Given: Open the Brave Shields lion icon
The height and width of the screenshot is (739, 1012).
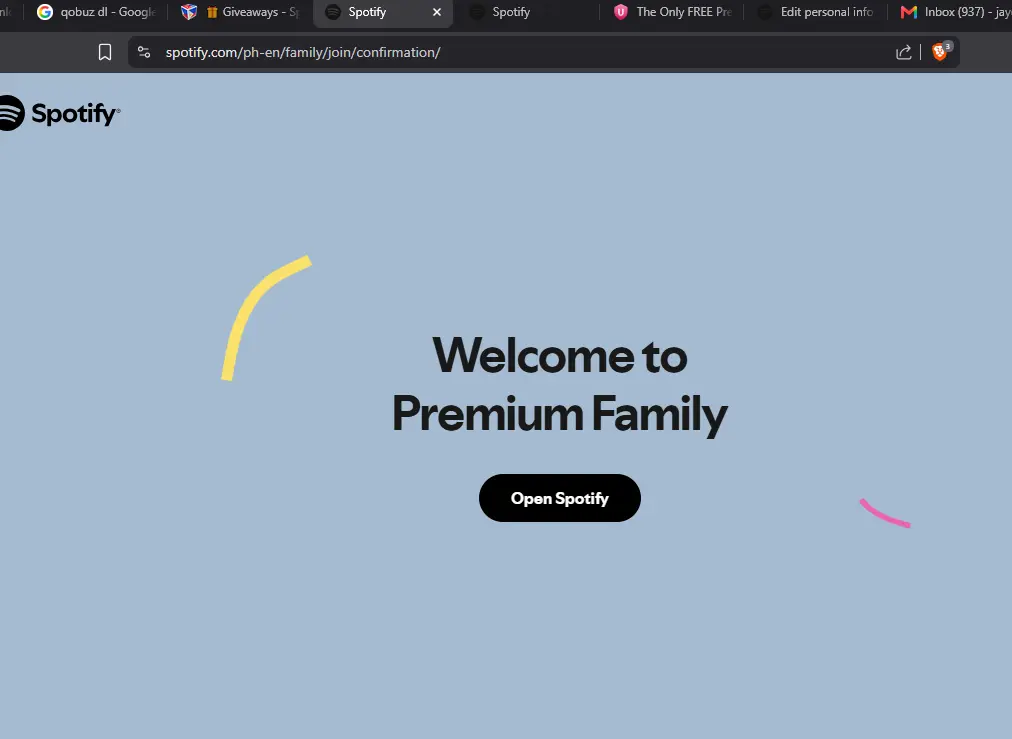Looking at the screenshot, I should coord(941,52).
